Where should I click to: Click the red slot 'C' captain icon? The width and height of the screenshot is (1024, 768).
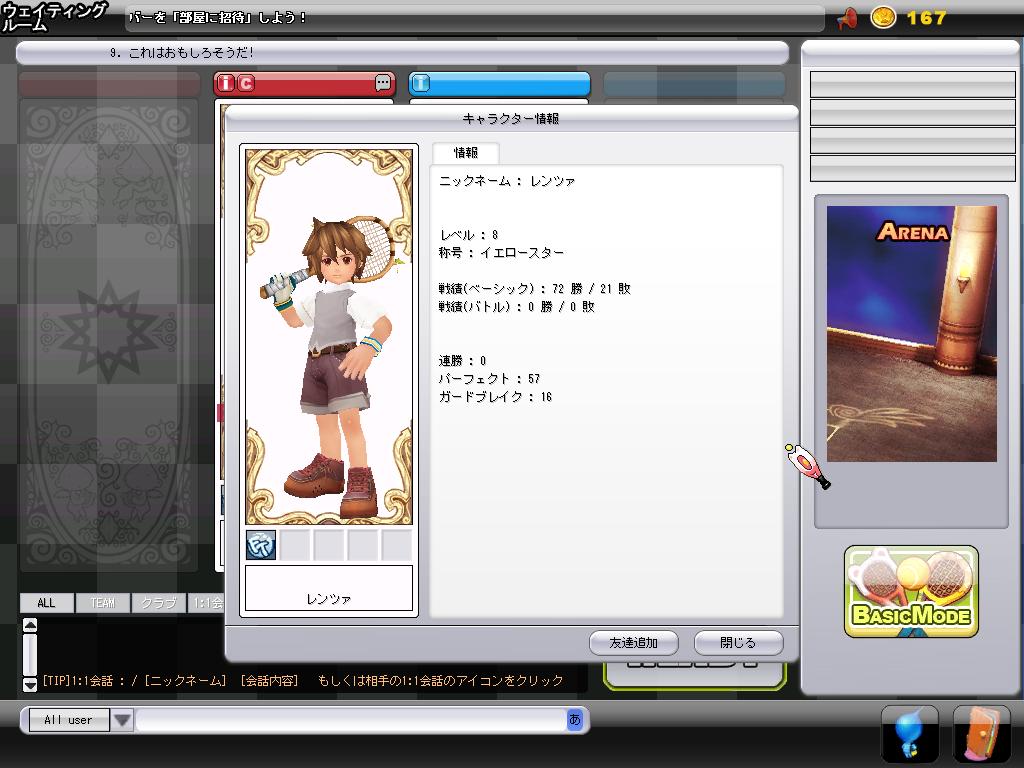[246, 84]
